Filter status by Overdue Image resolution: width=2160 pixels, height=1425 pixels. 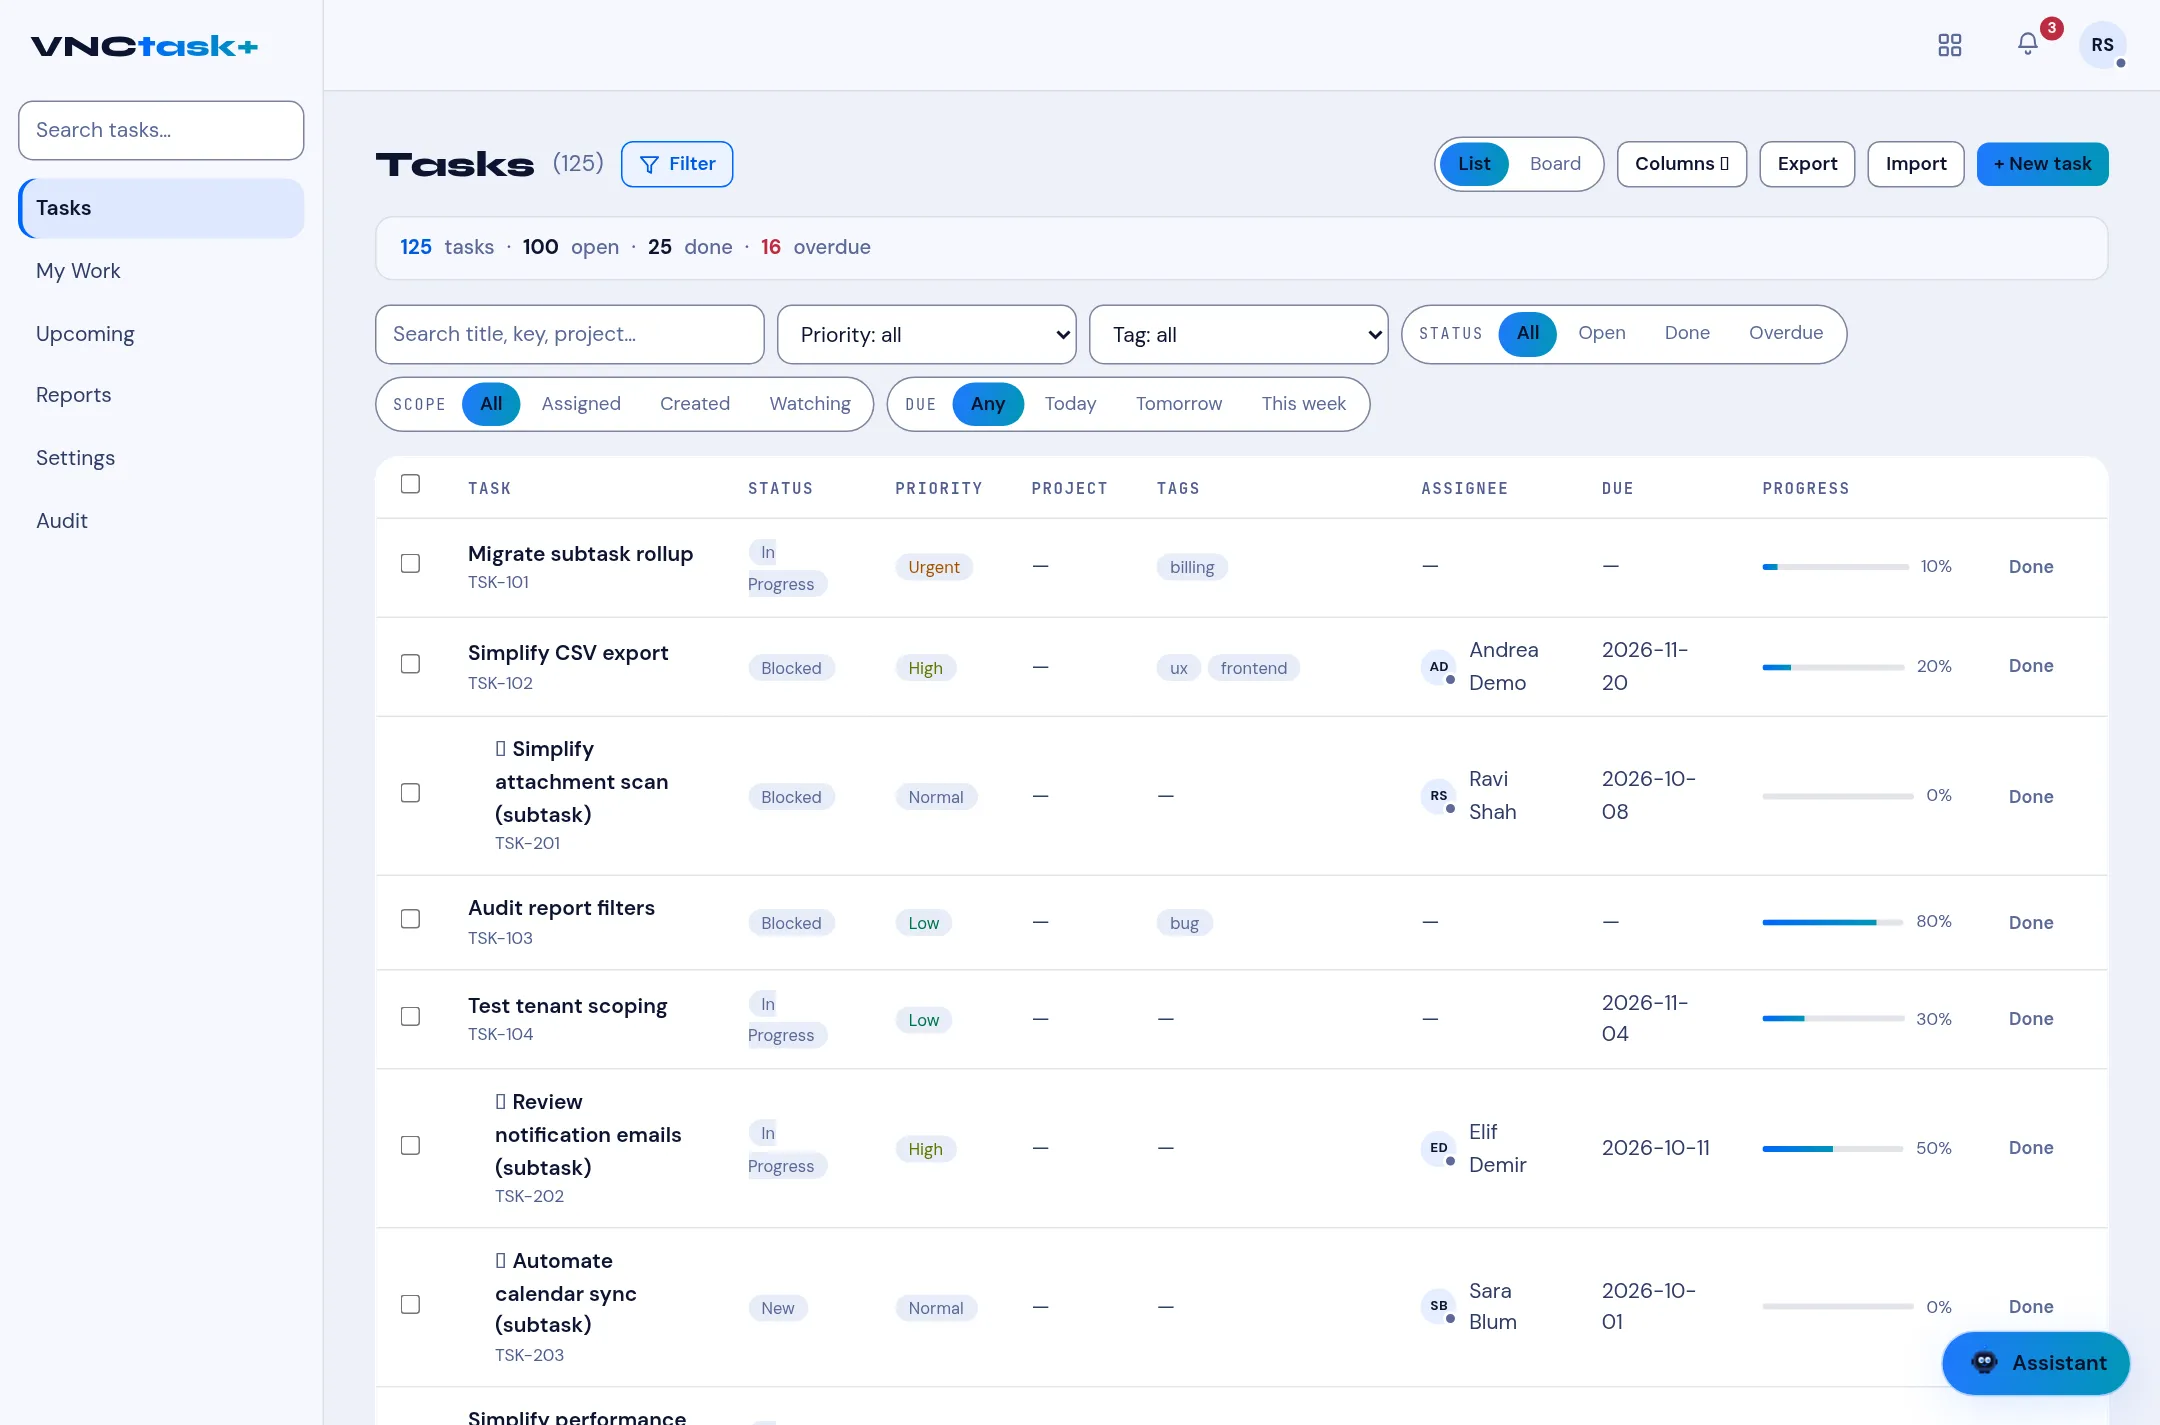pyautogui.click(x=1786, y=333)
